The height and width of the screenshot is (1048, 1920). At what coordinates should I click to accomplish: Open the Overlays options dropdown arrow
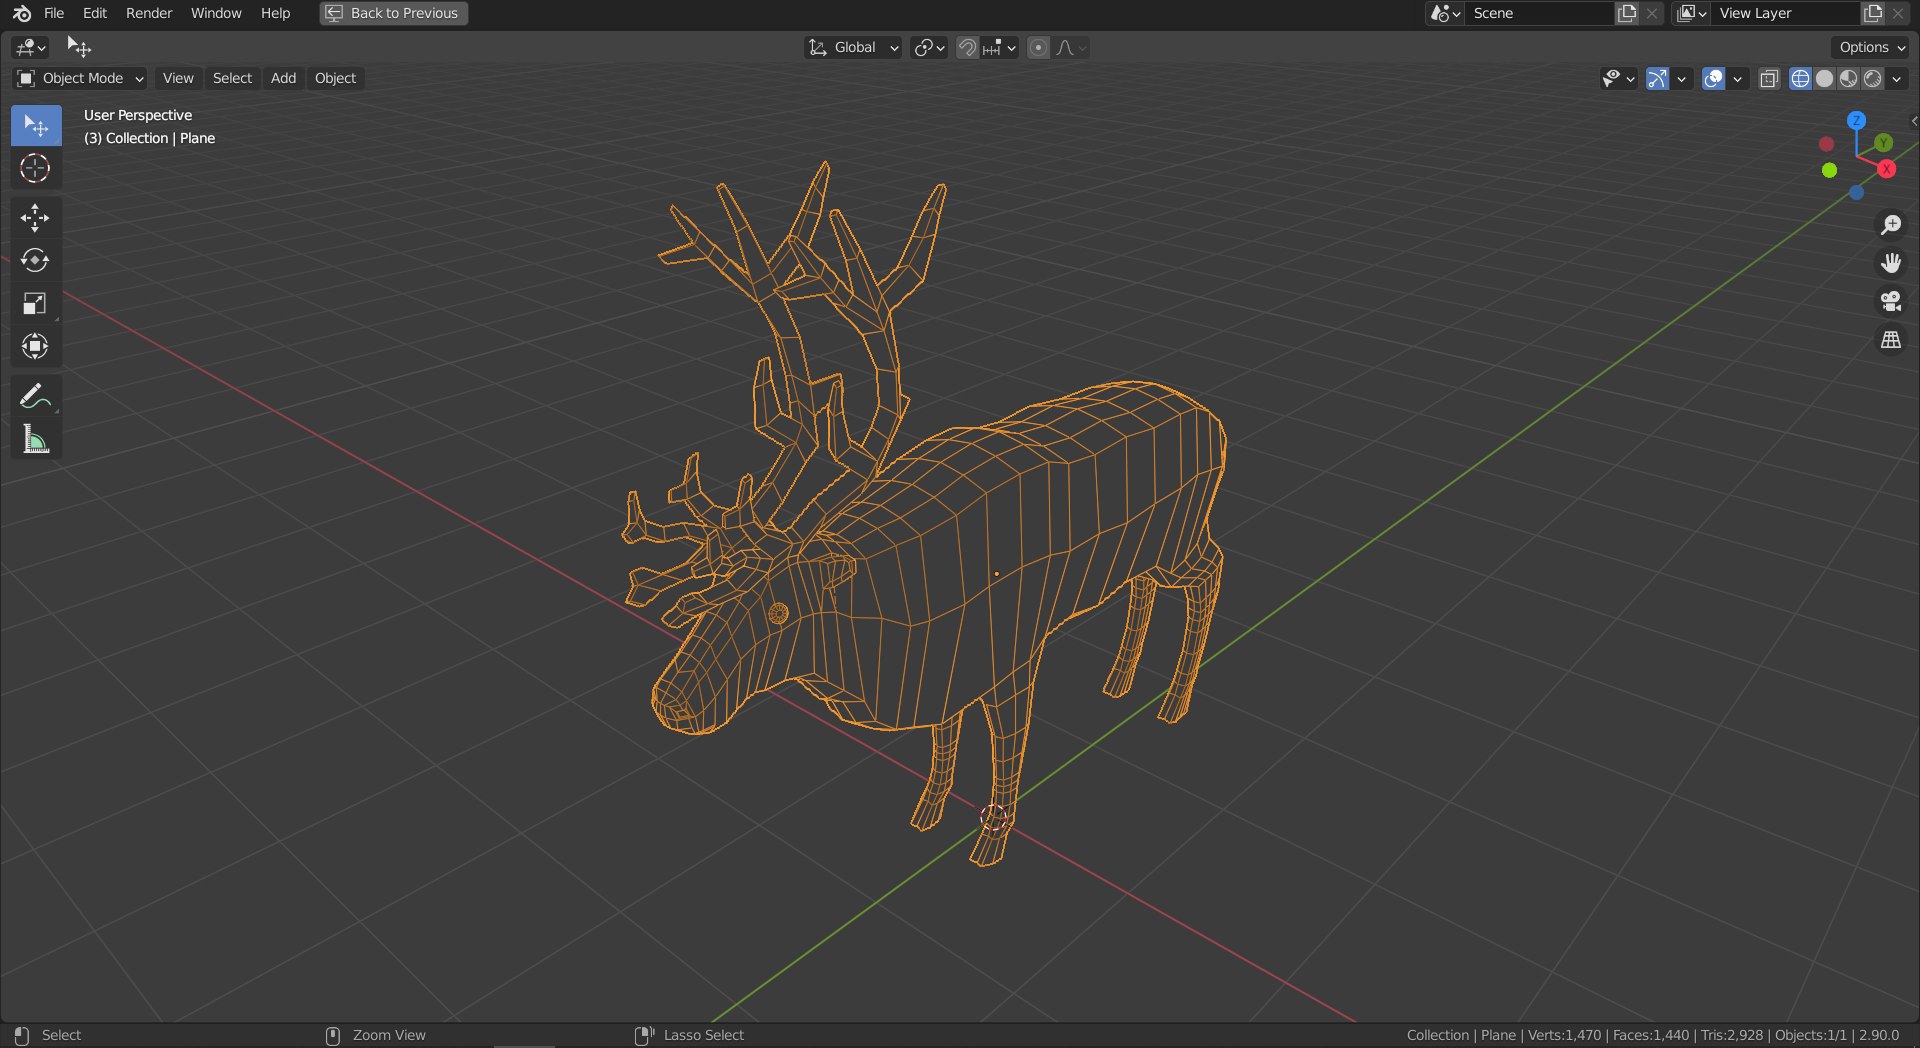point(1738,78)
